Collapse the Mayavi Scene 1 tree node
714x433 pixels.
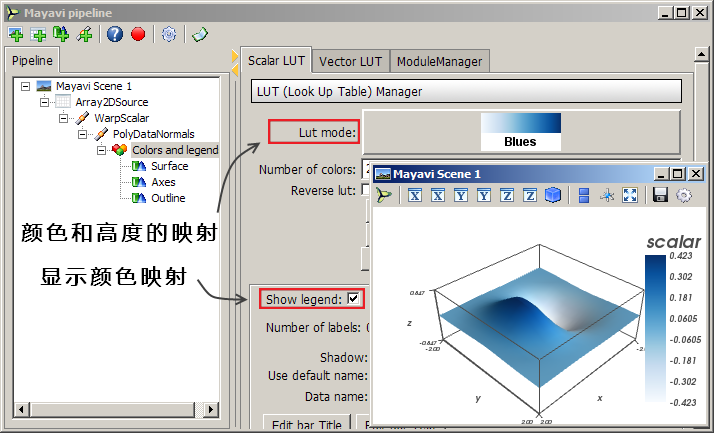(x=24, y=86)
